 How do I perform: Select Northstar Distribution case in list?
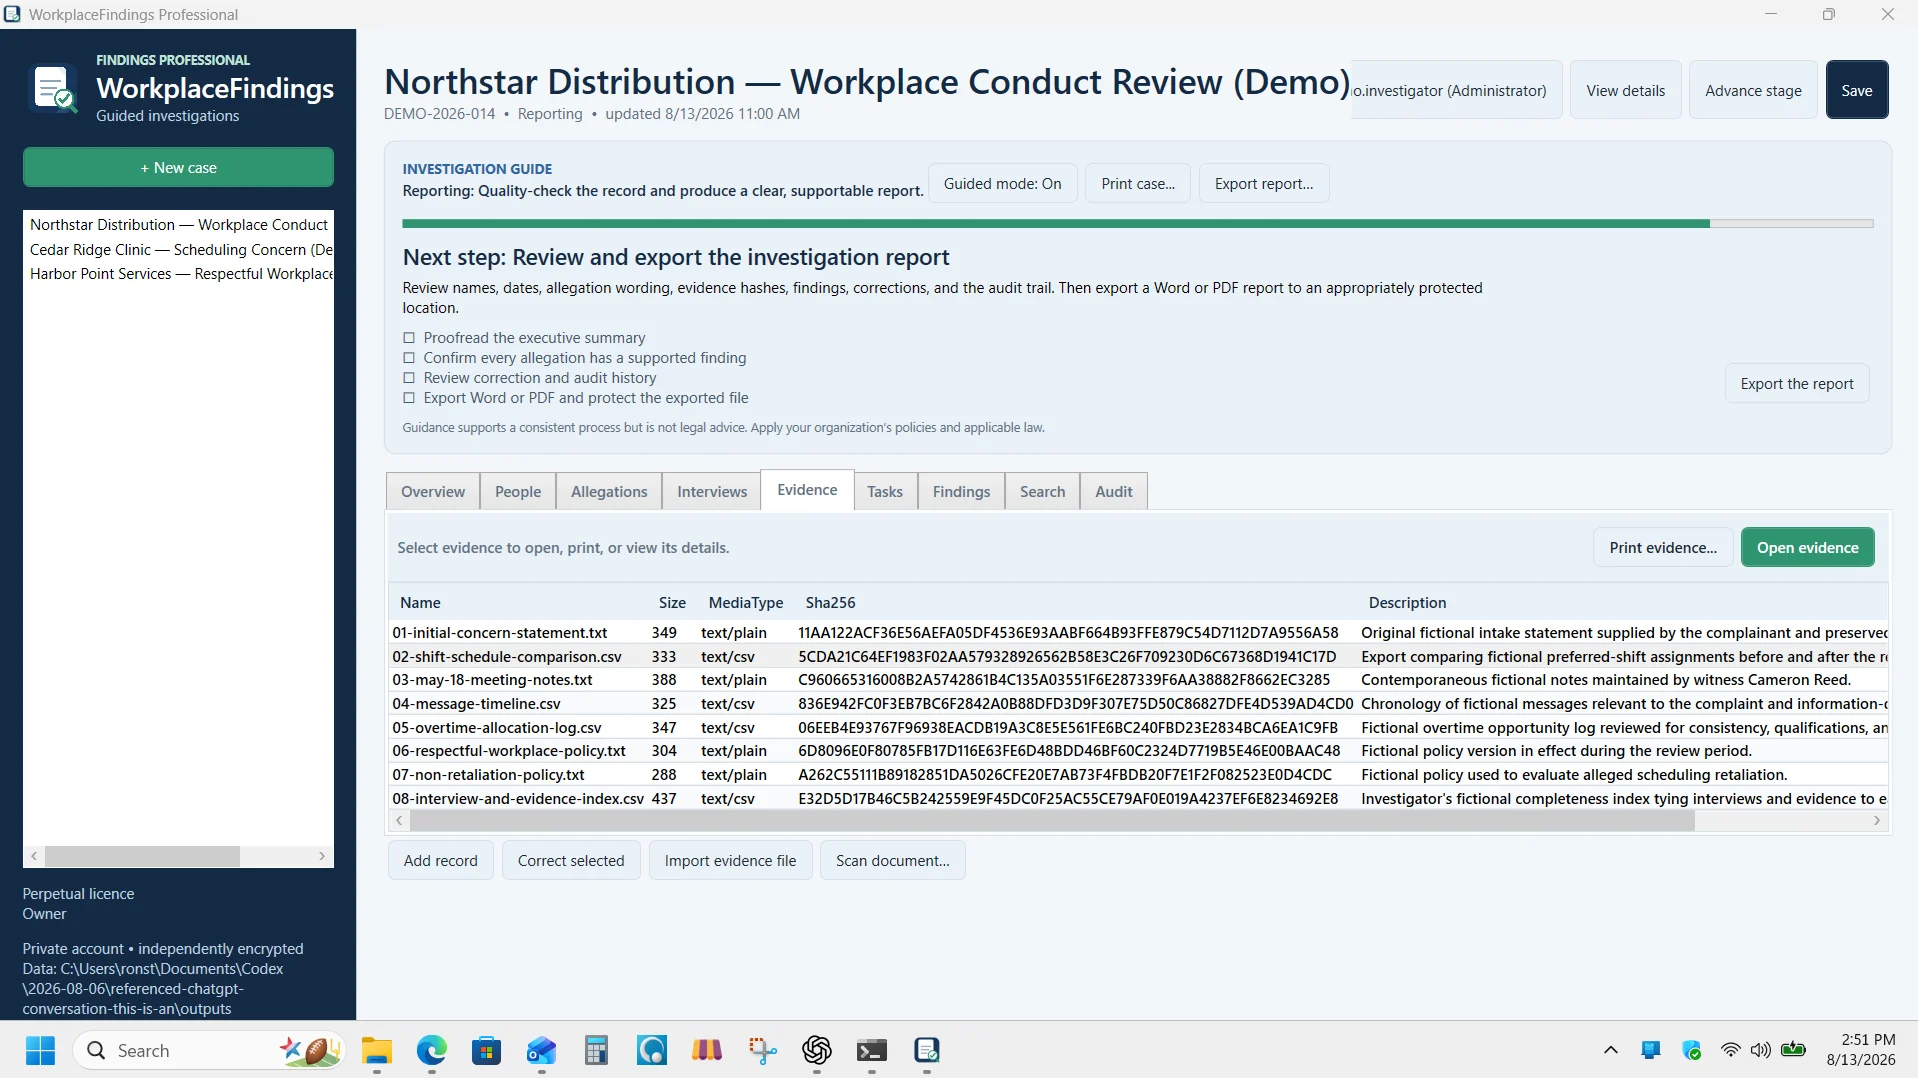180,225
